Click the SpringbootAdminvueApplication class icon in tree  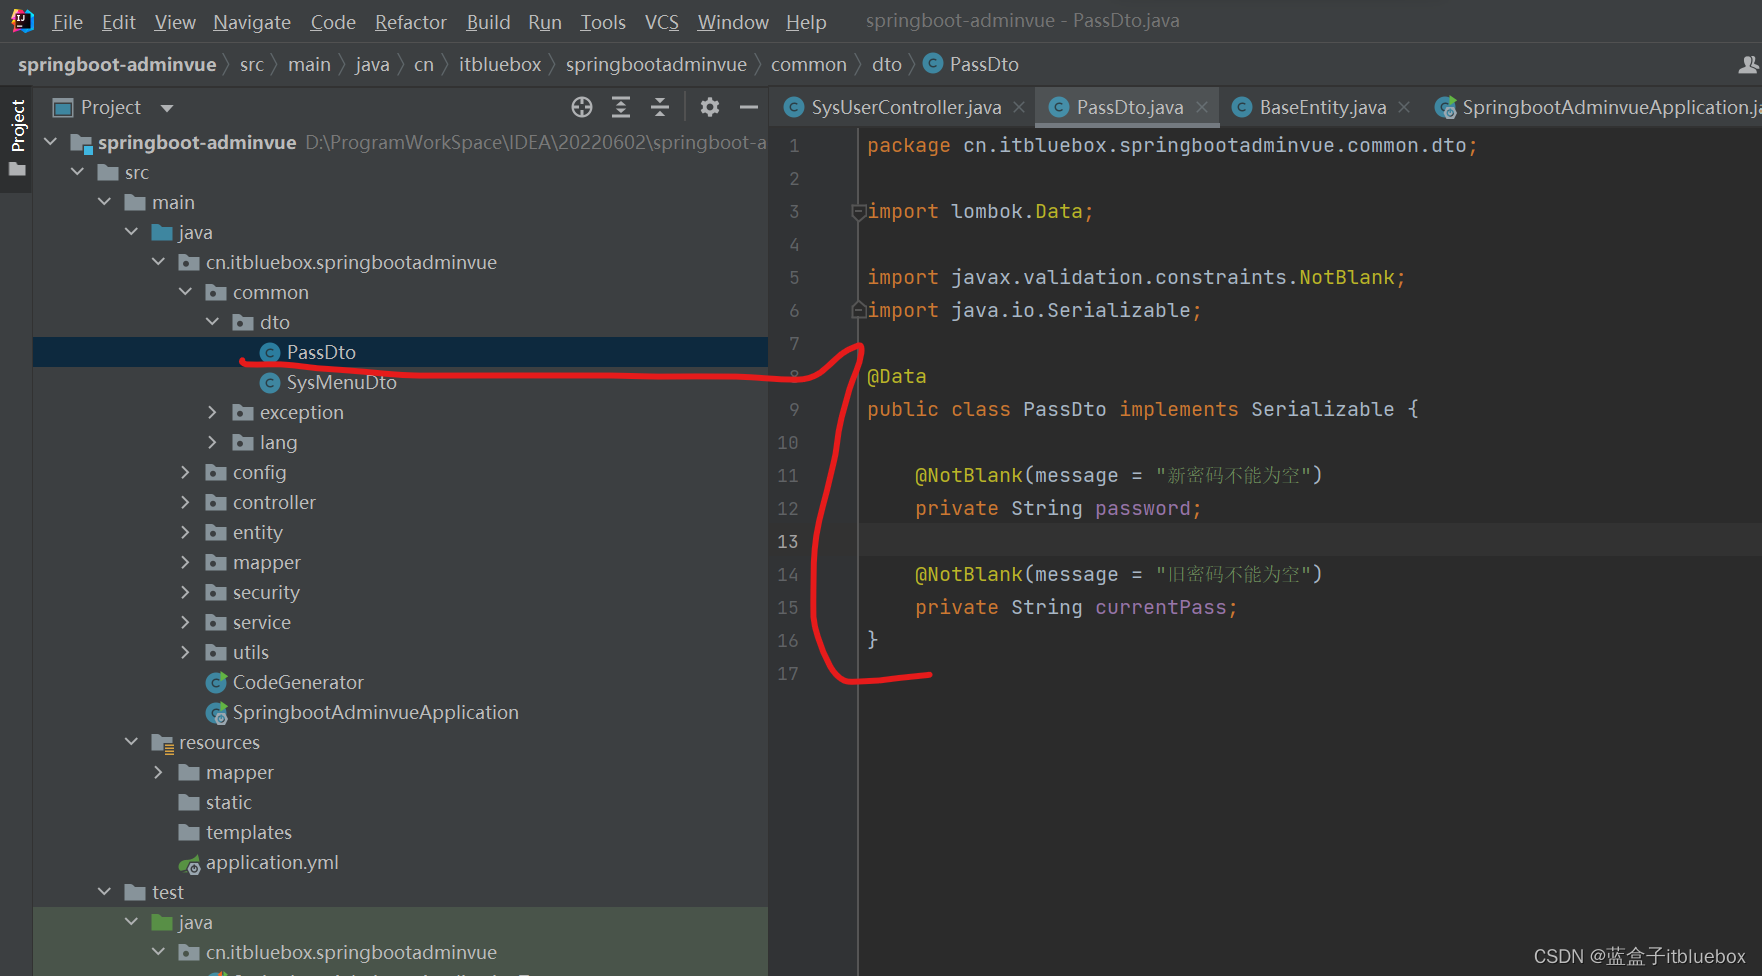point(216,712)
